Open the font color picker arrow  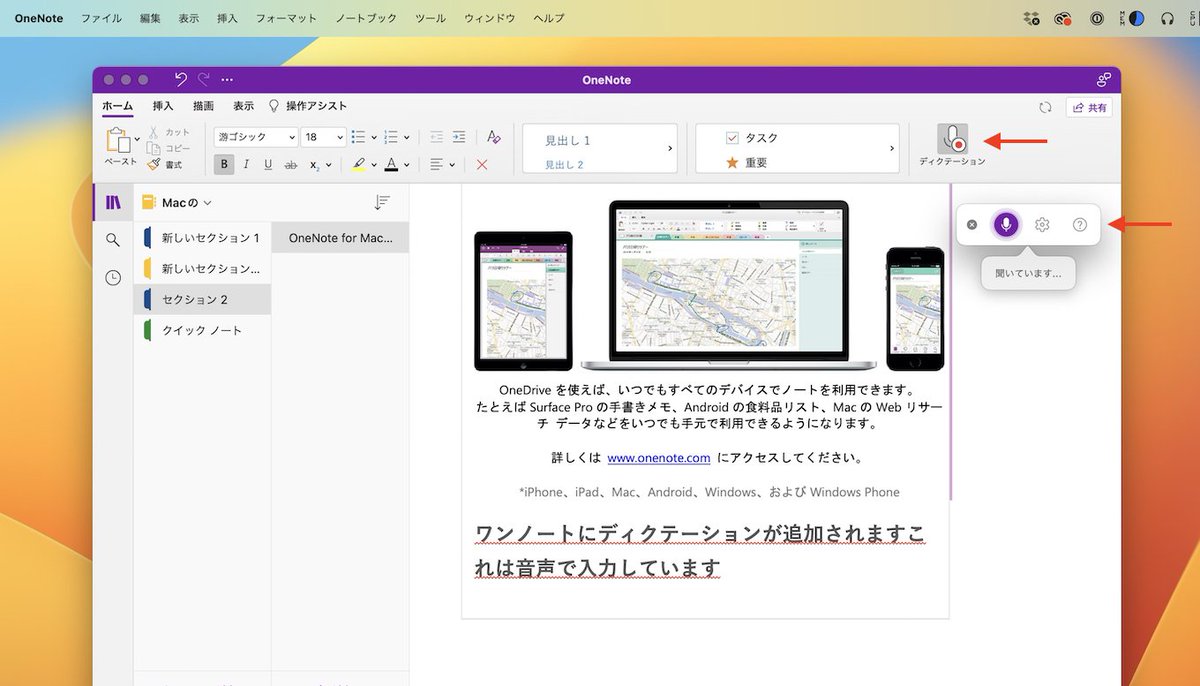406,166
